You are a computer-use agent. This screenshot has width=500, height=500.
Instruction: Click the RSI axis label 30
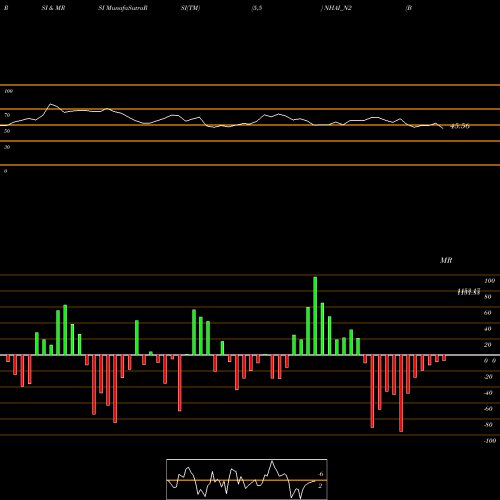click(x=7, y=147)
